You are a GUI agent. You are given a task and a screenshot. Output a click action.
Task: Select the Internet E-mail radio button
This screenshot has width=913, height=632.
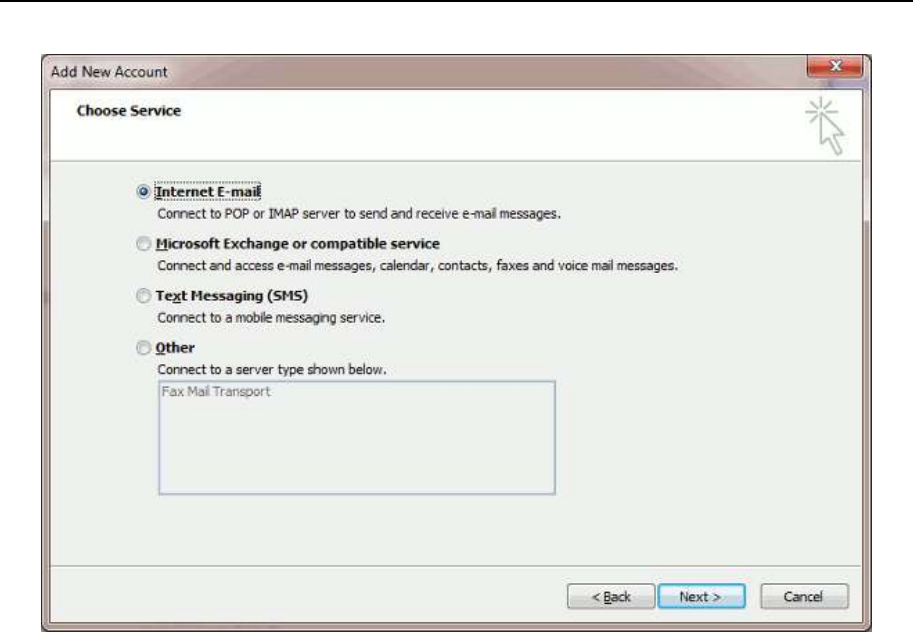[143, 192]
